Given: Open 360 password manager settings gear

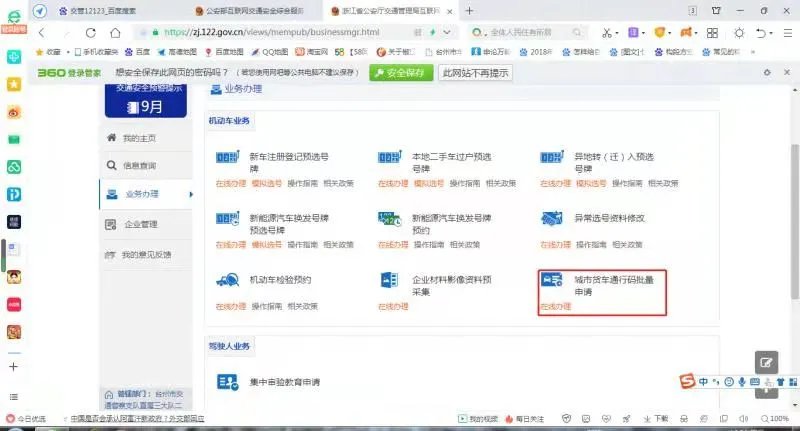Looking at the screenshot, I should (767, 72).
